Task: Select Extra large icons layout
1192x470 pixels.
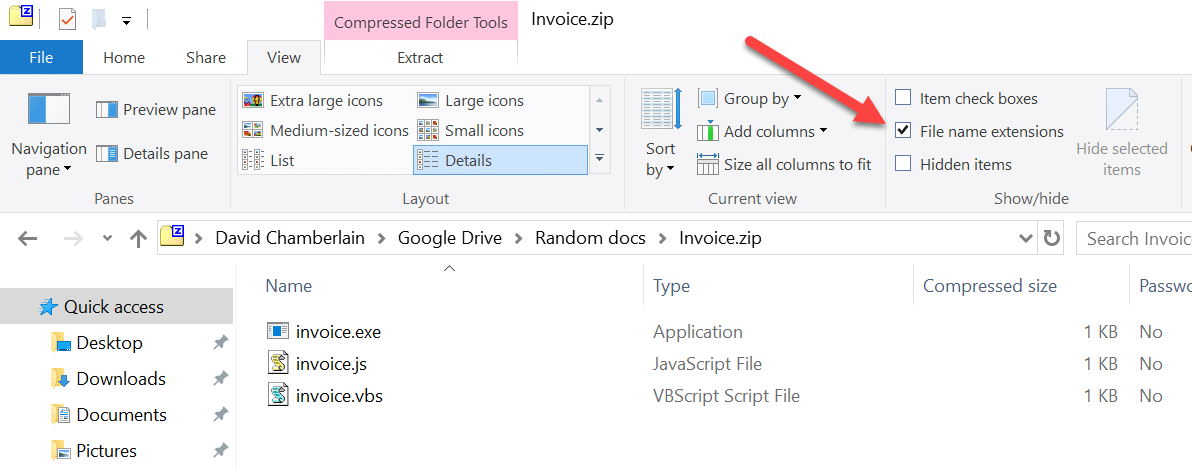Action: click(x=312, y=100)
